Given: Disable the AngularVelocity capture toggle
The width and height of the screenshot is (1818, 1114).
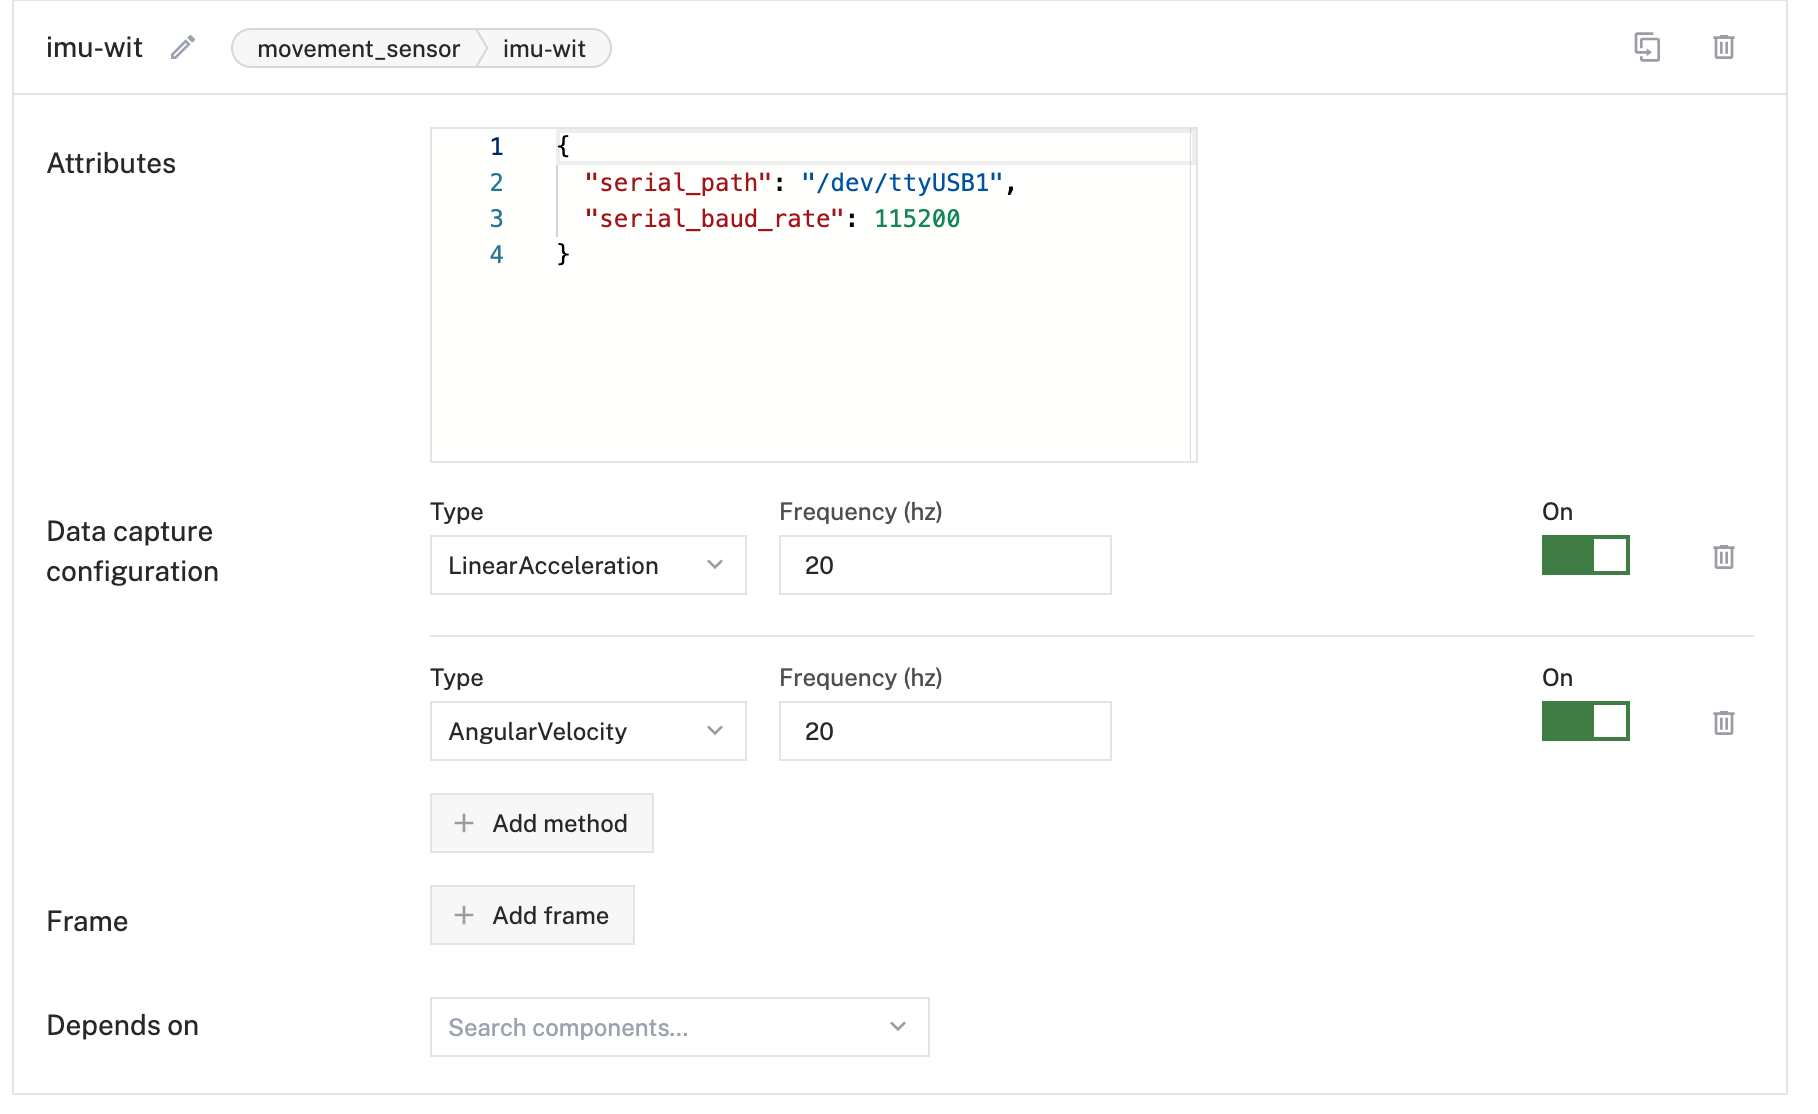Looking at the screenshot, I should (1585, 721).
